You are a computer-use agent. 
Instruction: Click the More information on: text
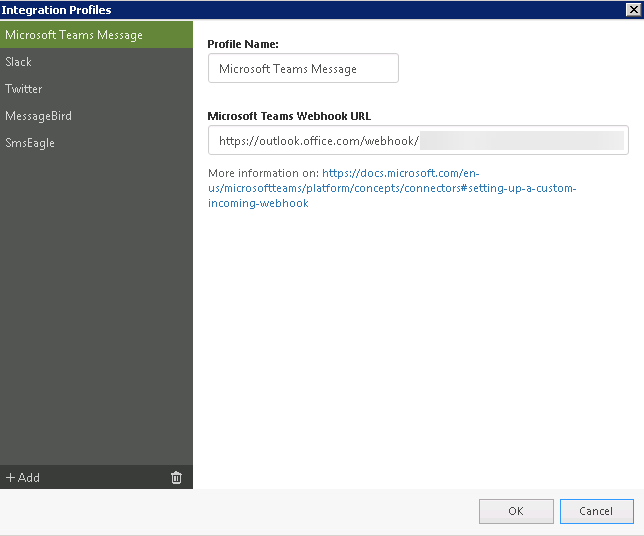point(263,173)
